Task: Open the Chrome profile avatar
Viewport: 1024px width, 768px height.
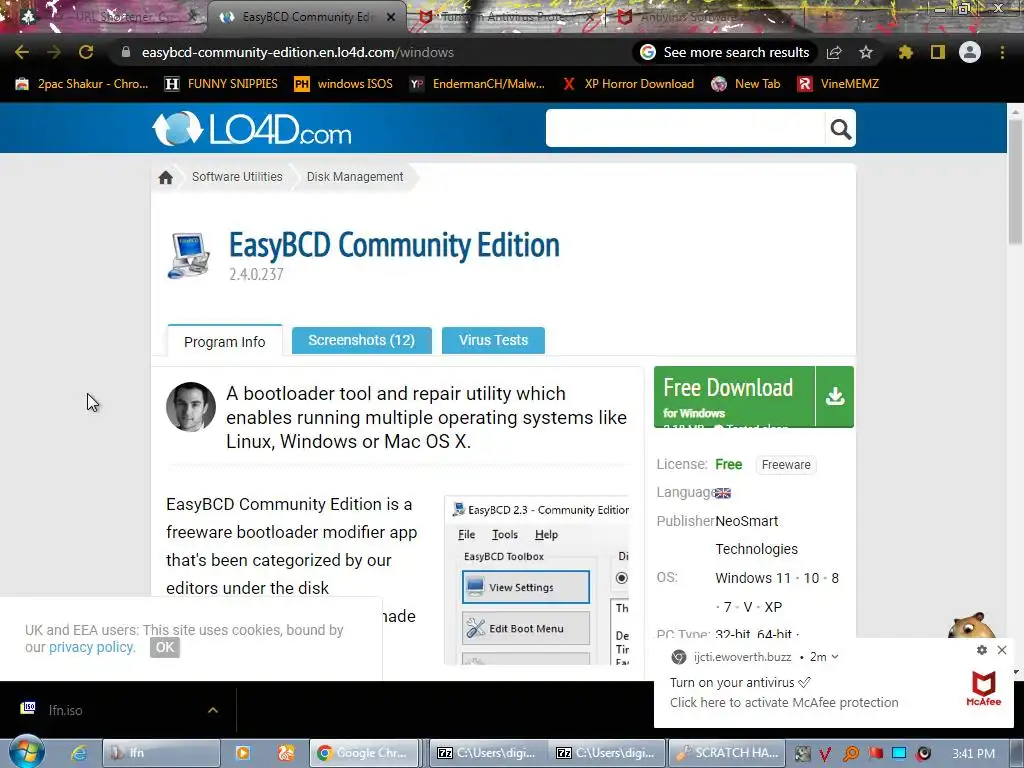Action: [970, 52]
